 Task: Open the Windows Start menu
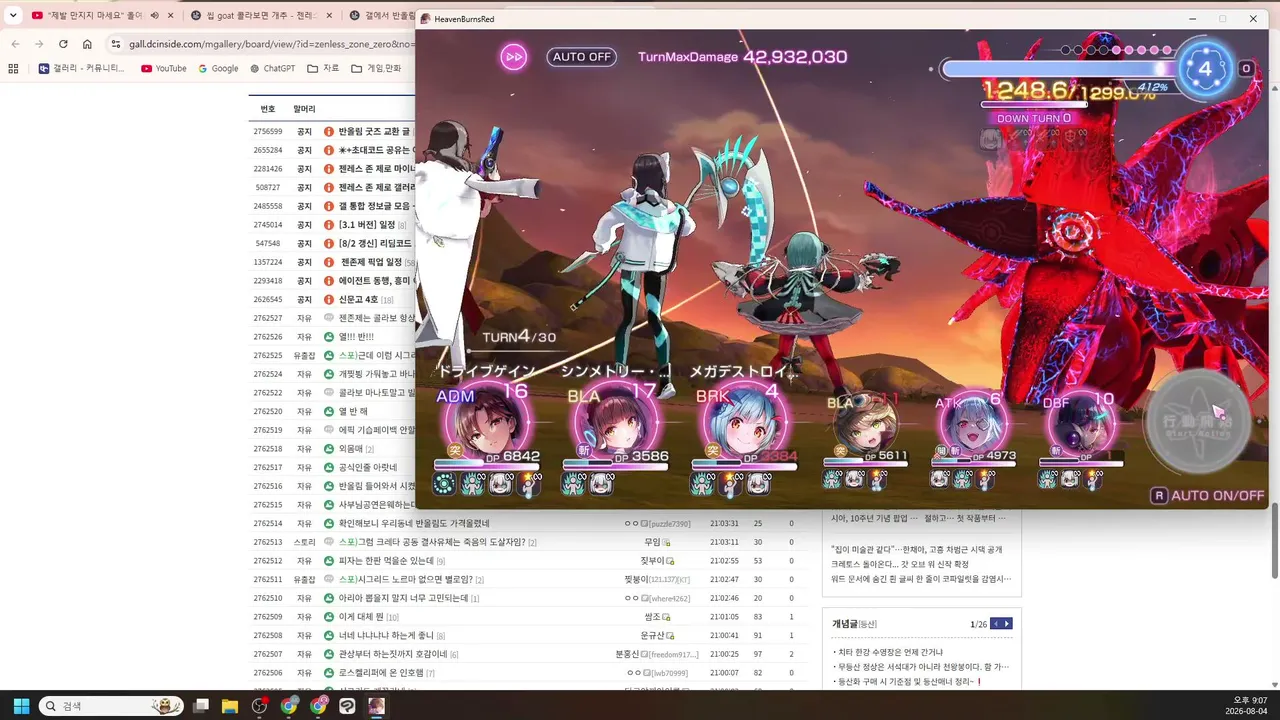[21, 706]
